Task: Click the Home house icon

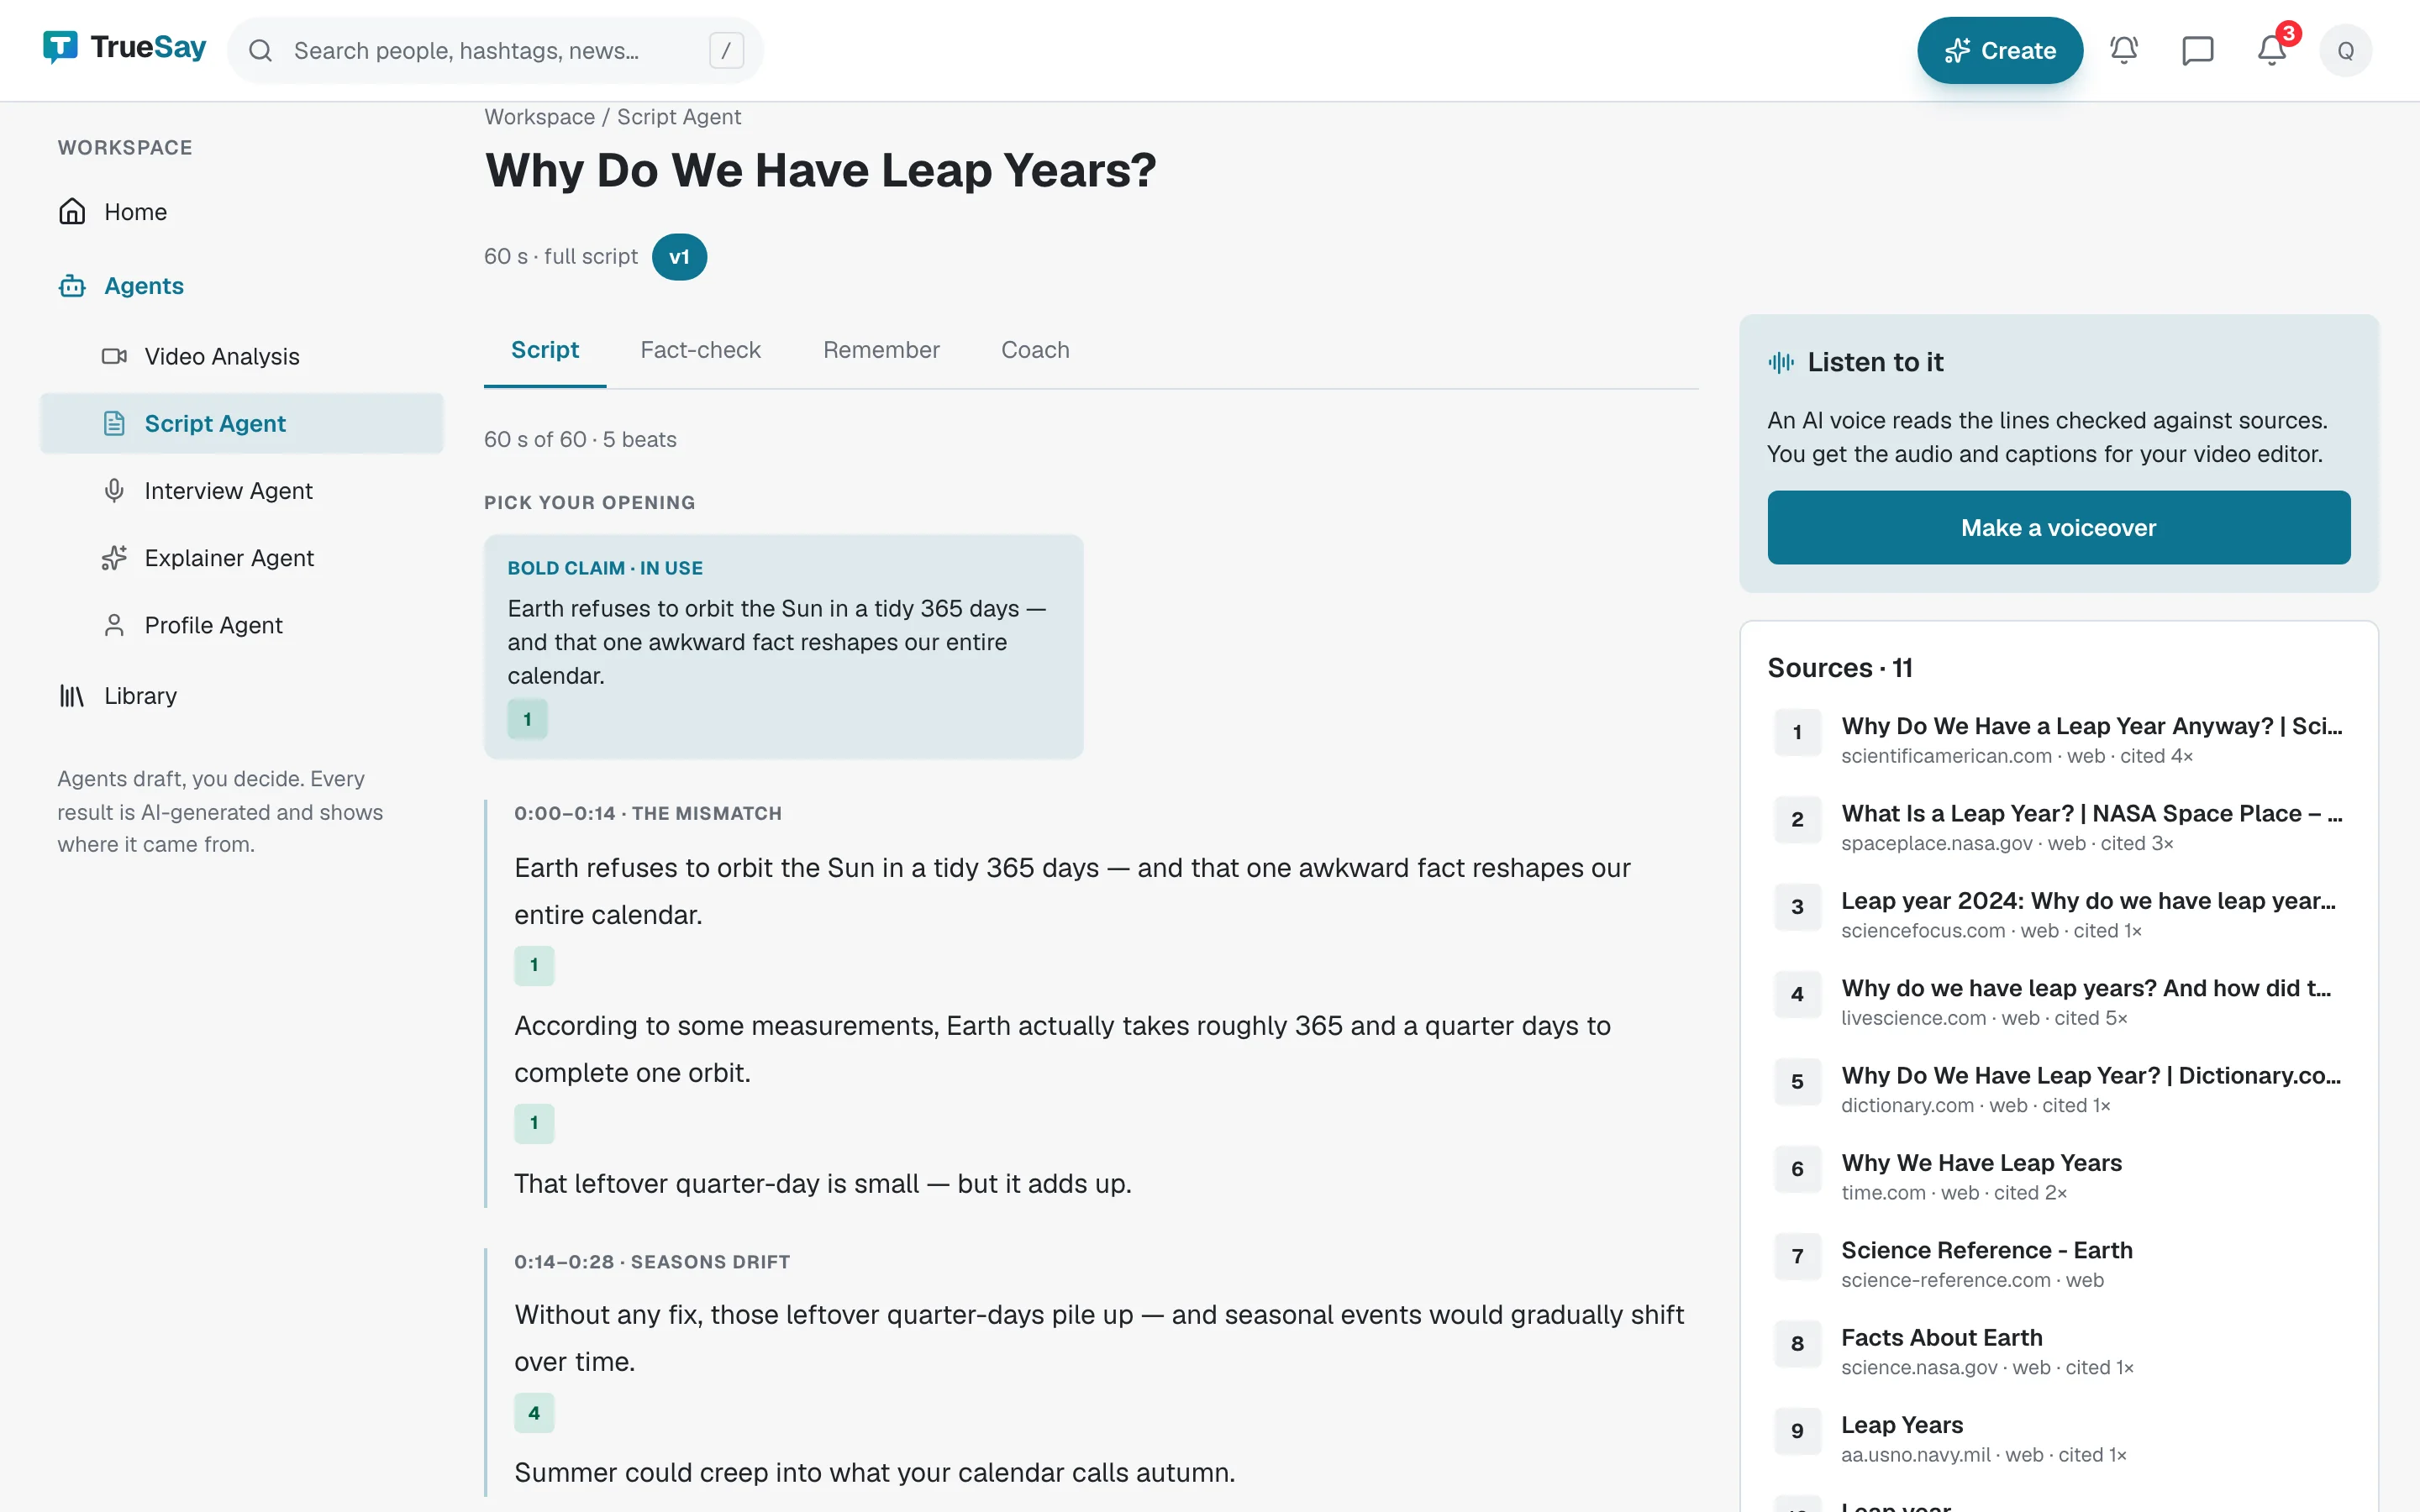Action: point(72,212)
